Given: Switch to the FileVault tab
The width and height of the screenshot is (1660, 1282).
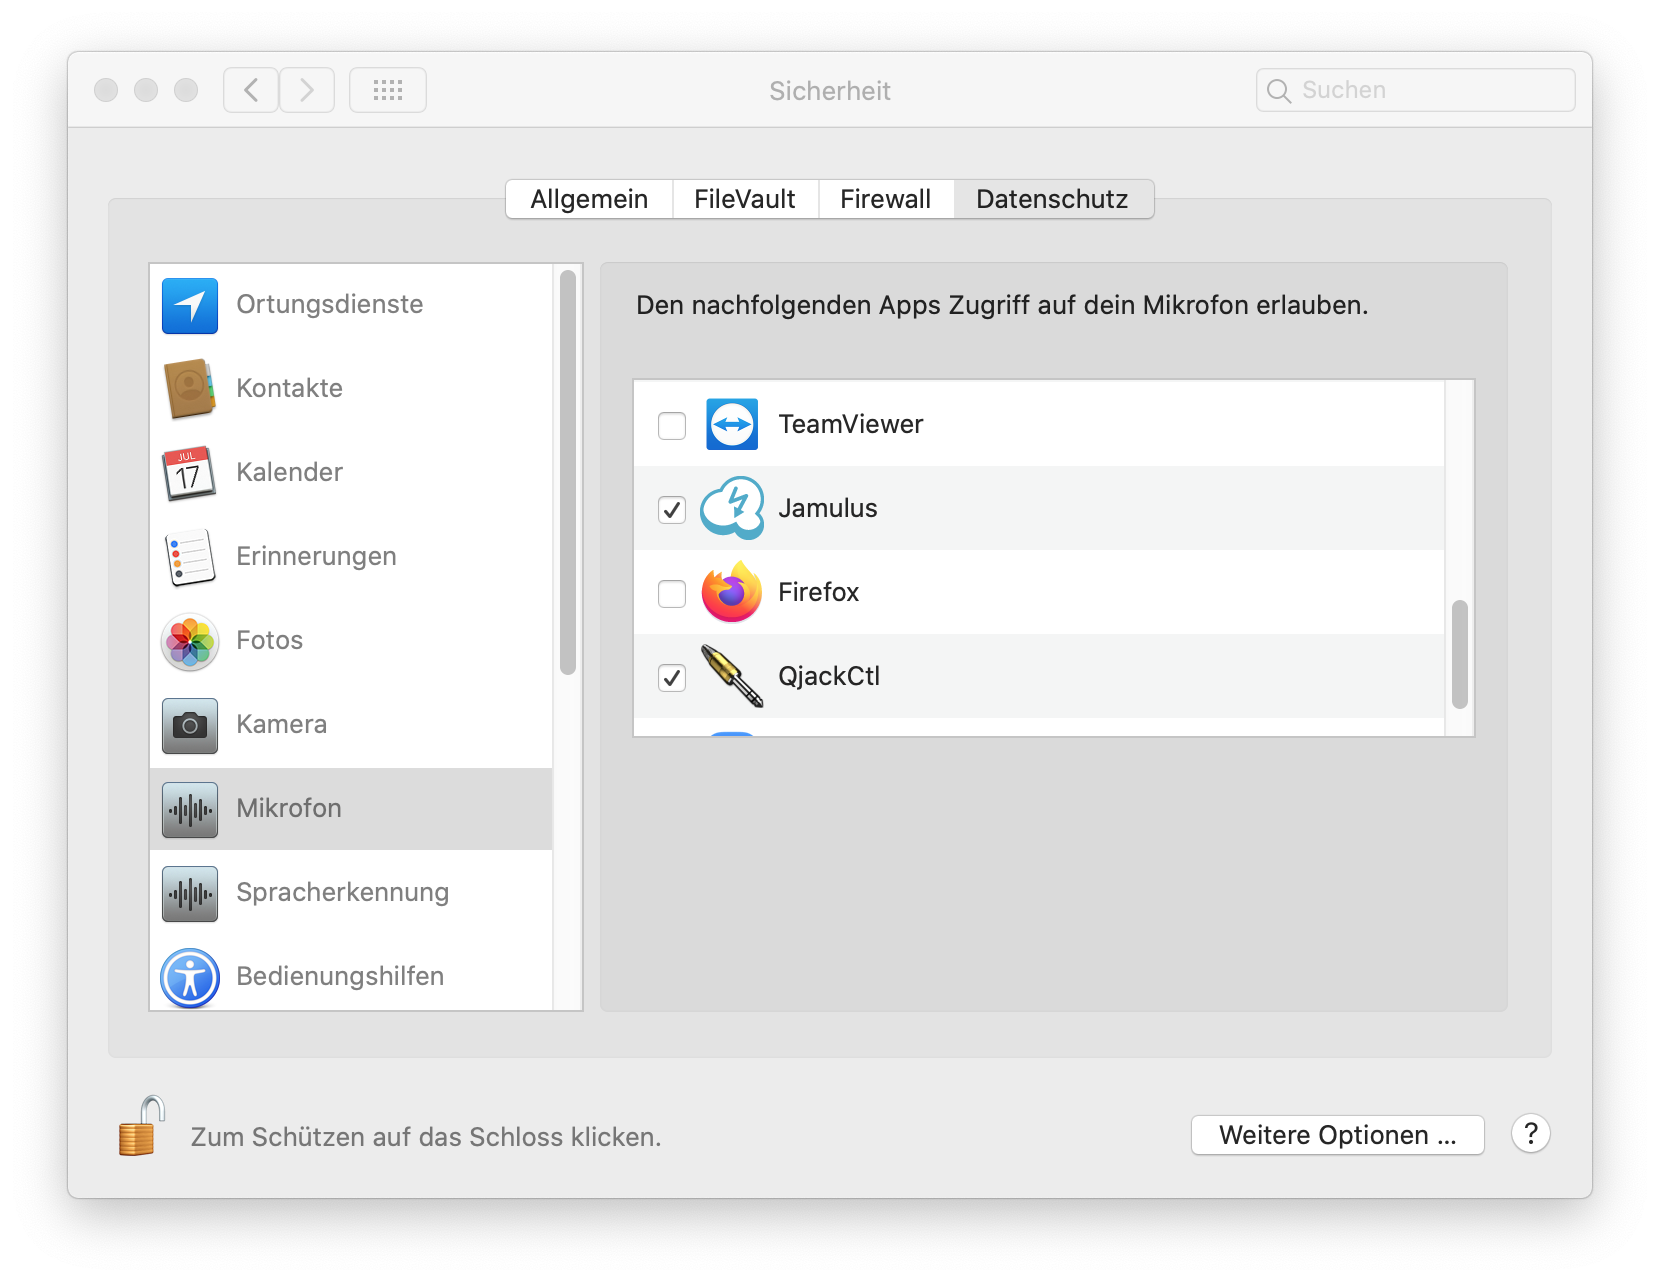Looking at the screenshot, I should tap(745, 199).
